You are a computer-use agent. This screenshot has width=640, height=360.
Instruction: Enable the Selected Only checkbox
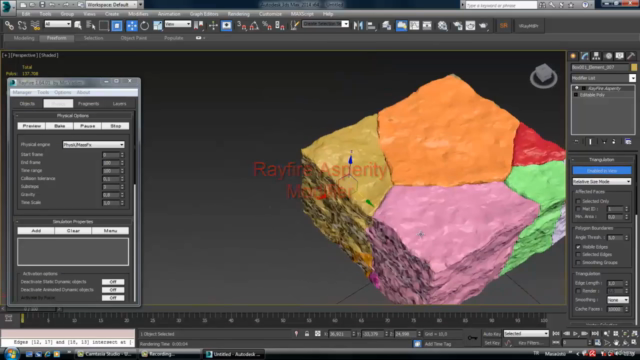(578, 201)
